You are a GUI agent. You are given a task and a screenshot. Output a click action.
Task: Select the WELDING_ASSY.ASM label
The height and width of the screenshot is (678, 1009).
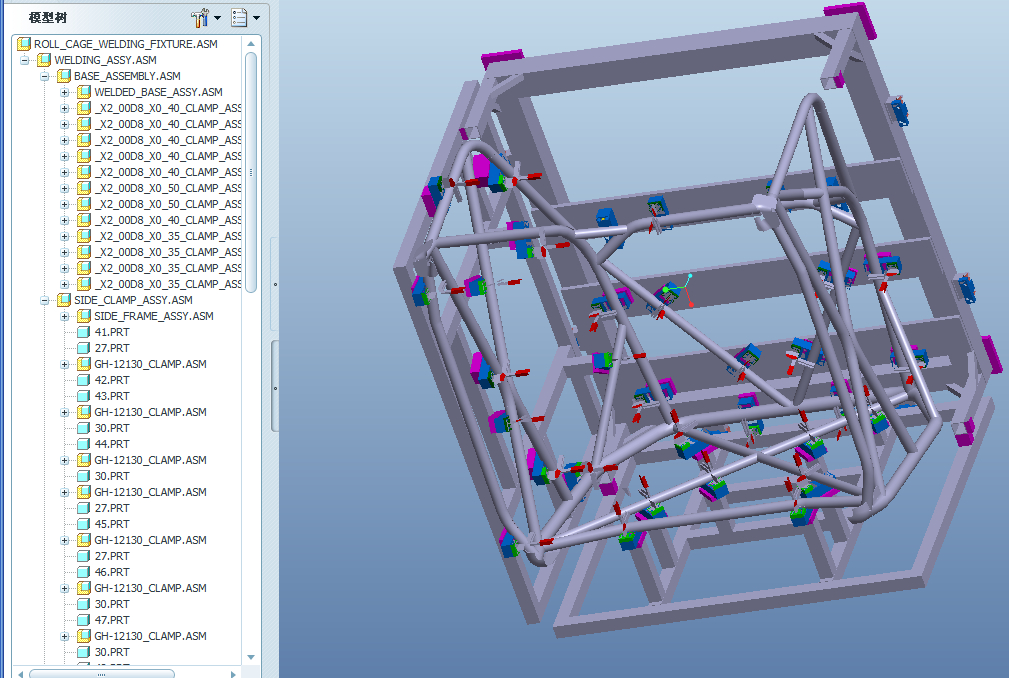106,60
